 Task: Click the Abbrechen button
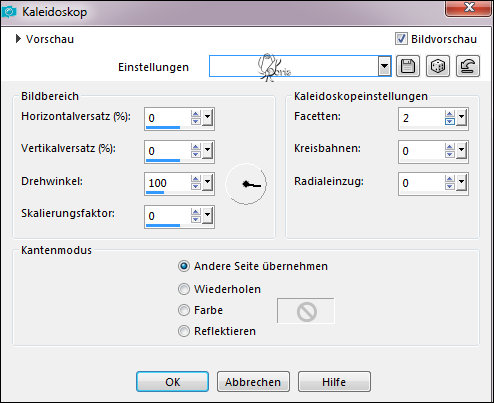(x=253, y=382)
